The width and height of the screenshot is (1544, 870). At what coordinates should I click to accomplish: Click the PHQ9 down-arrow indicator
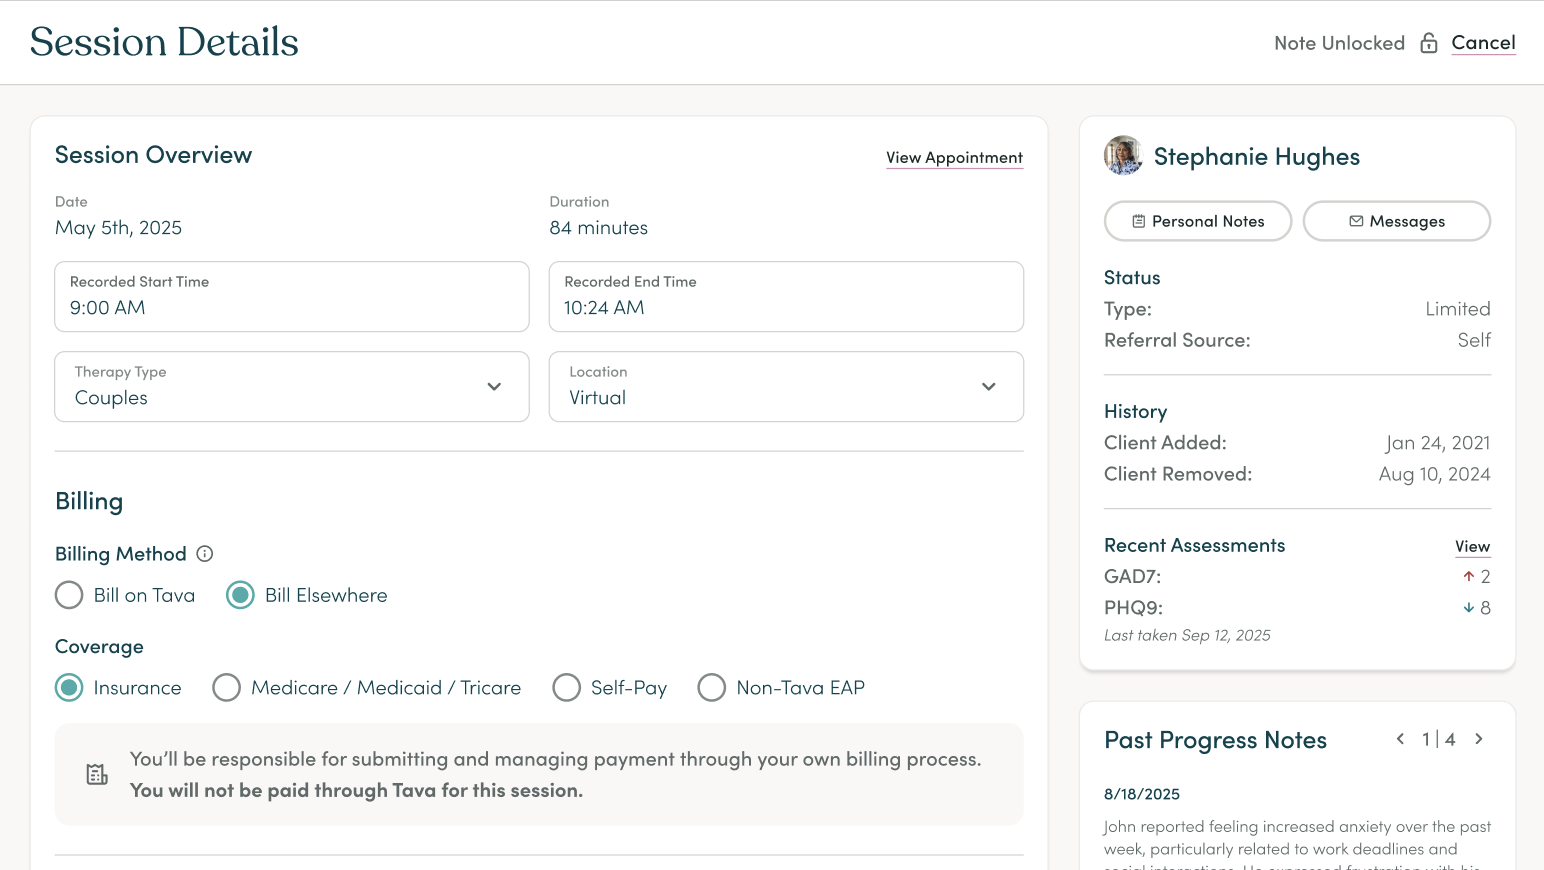point(1468,608)
